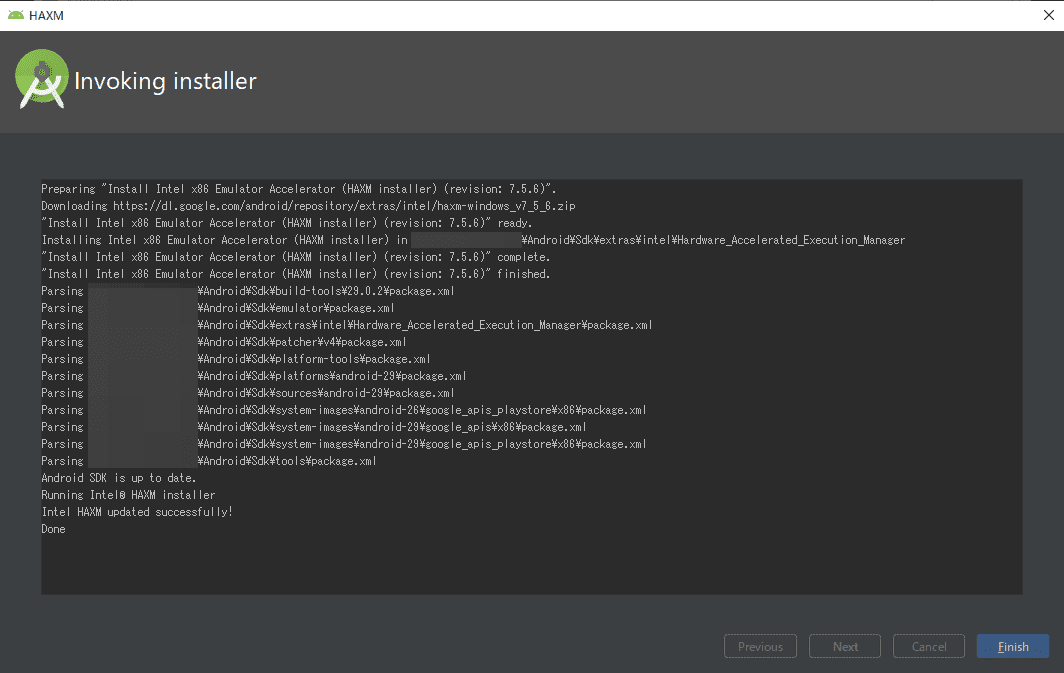Click the Previous button

(761, 647)
